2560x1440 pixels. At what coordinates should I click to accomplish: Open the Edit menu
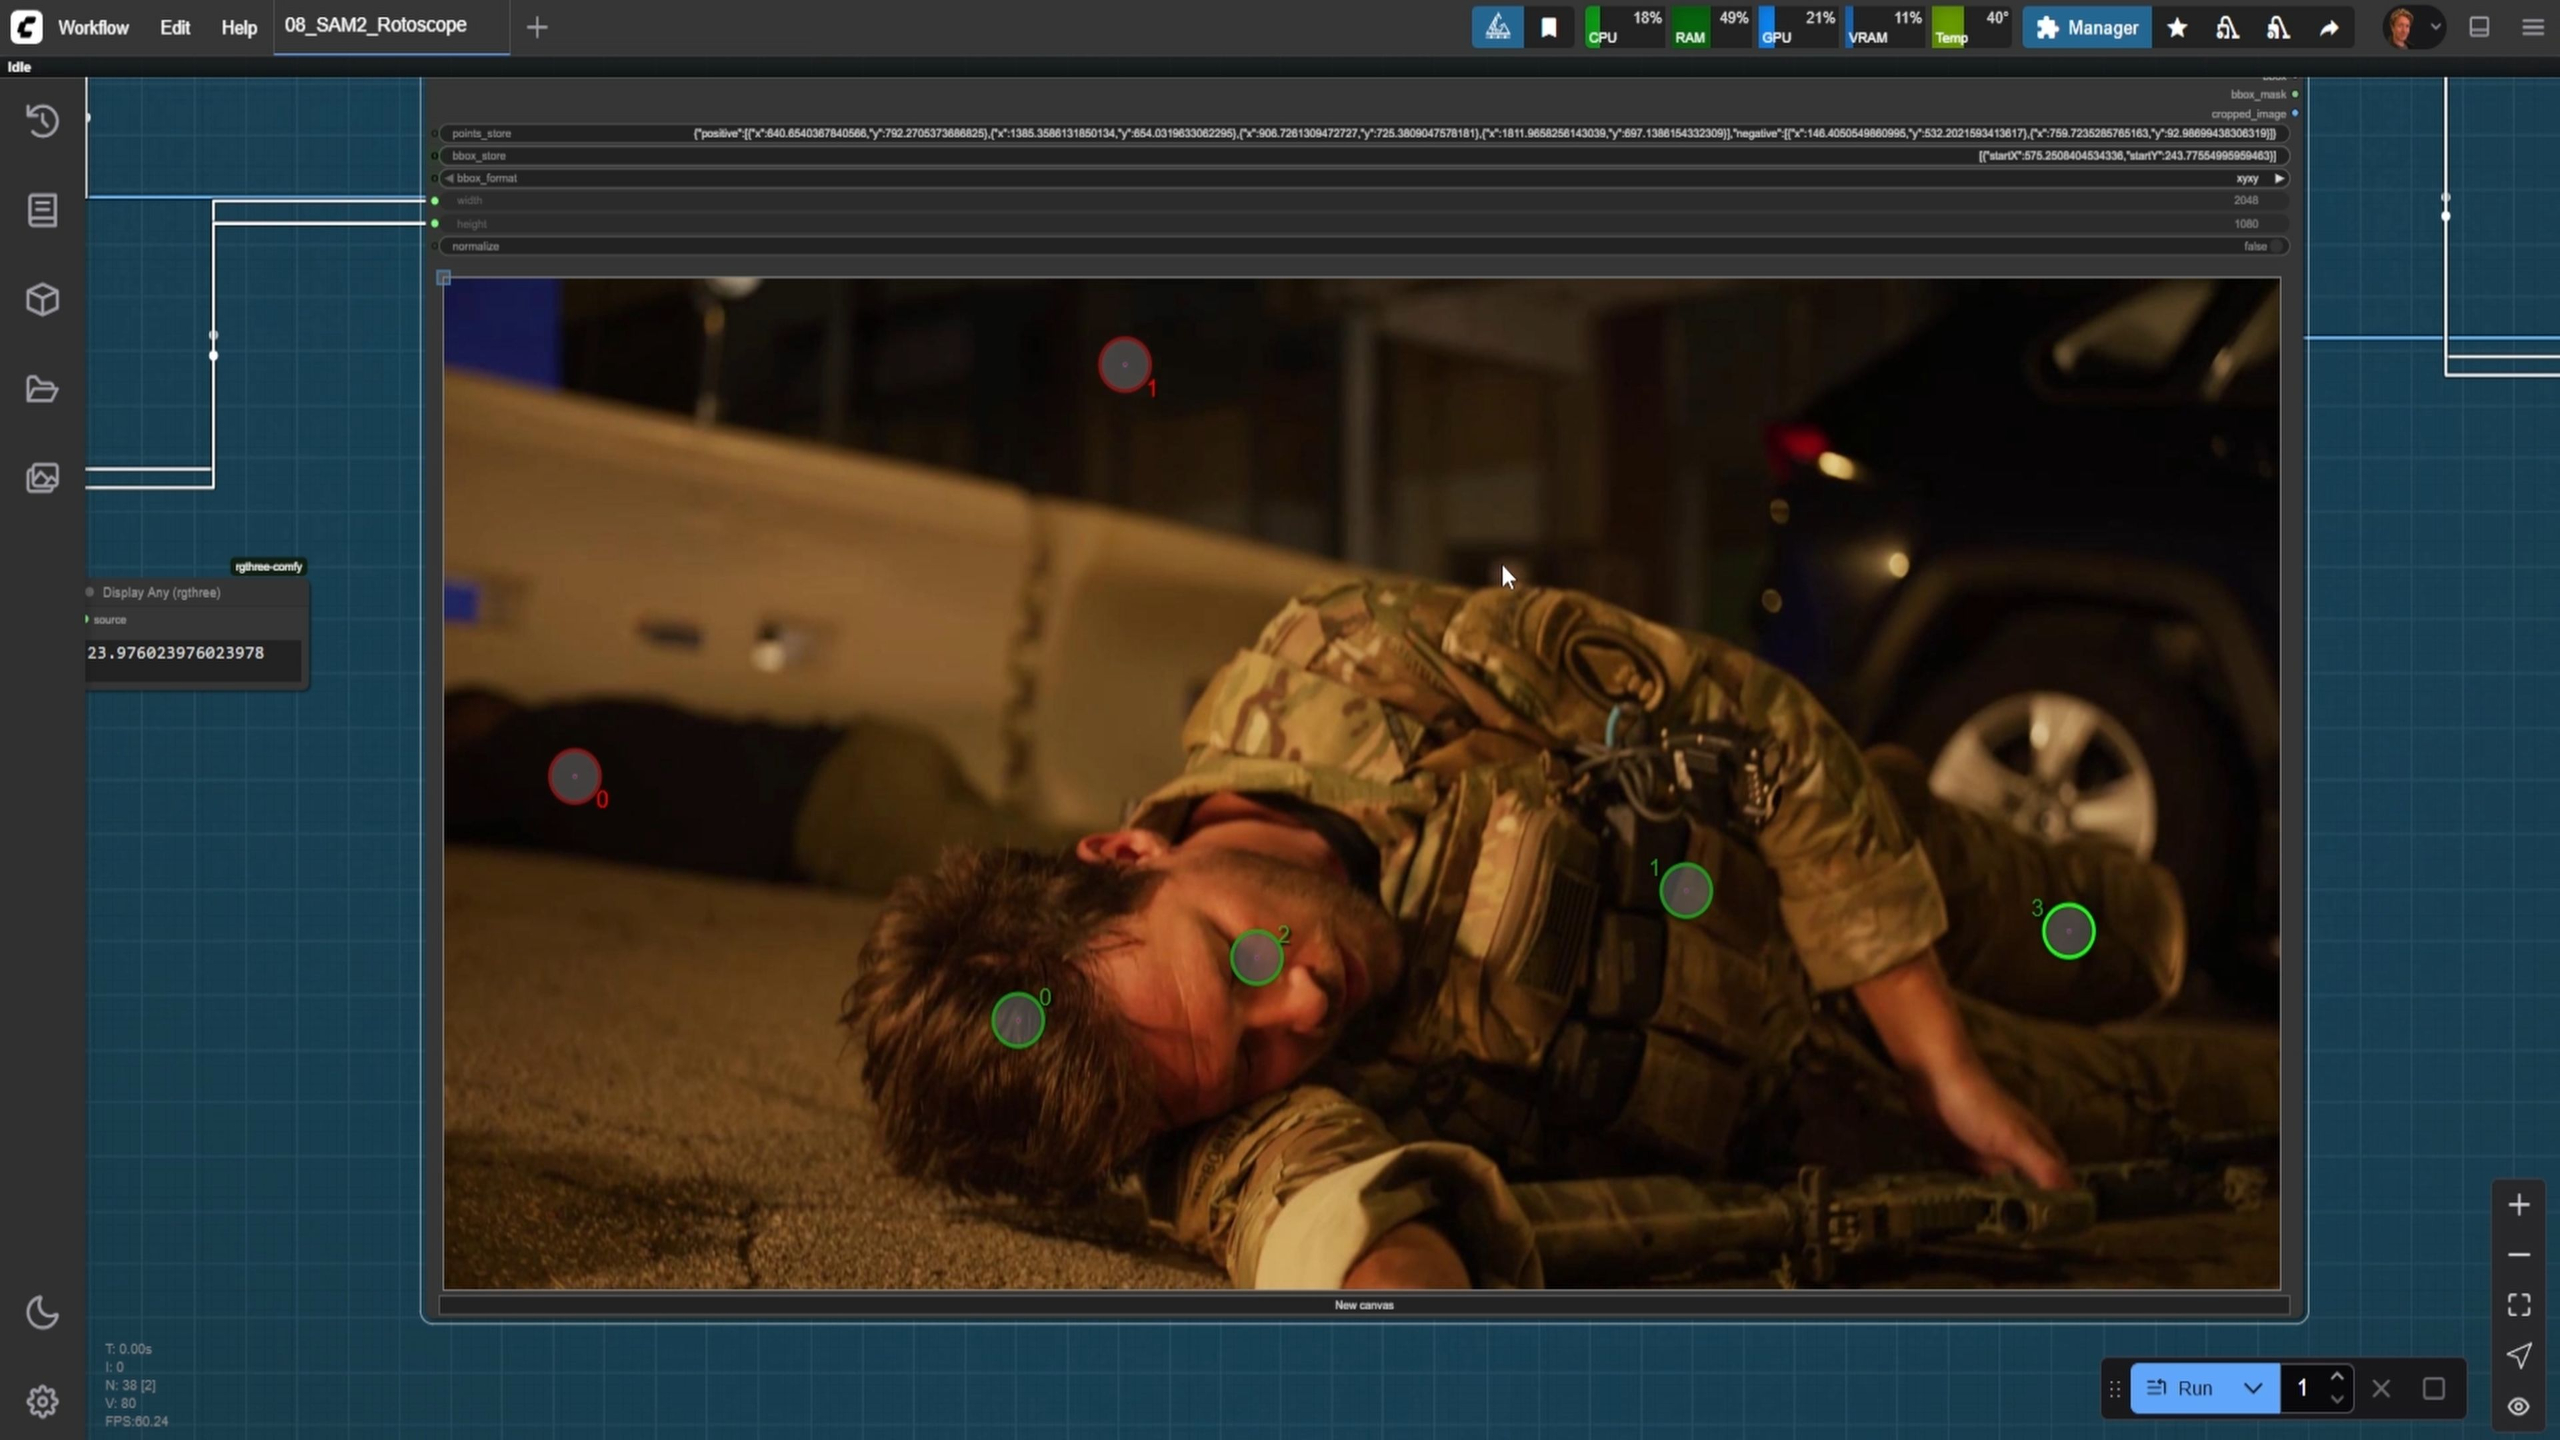click(175, 28)
